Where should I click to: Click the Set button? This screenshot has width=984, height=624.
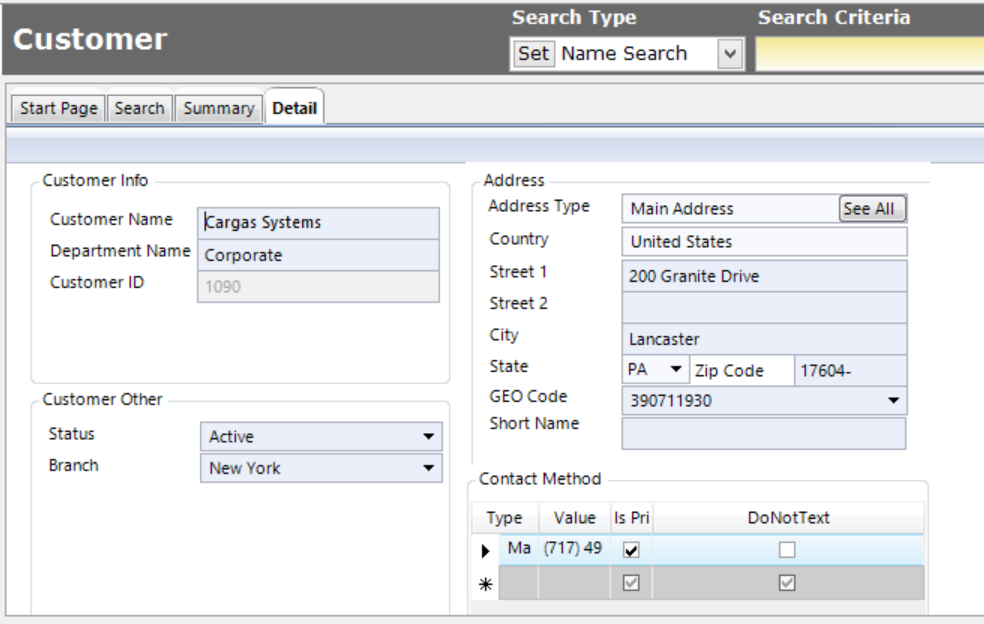[x=533, y=54]
